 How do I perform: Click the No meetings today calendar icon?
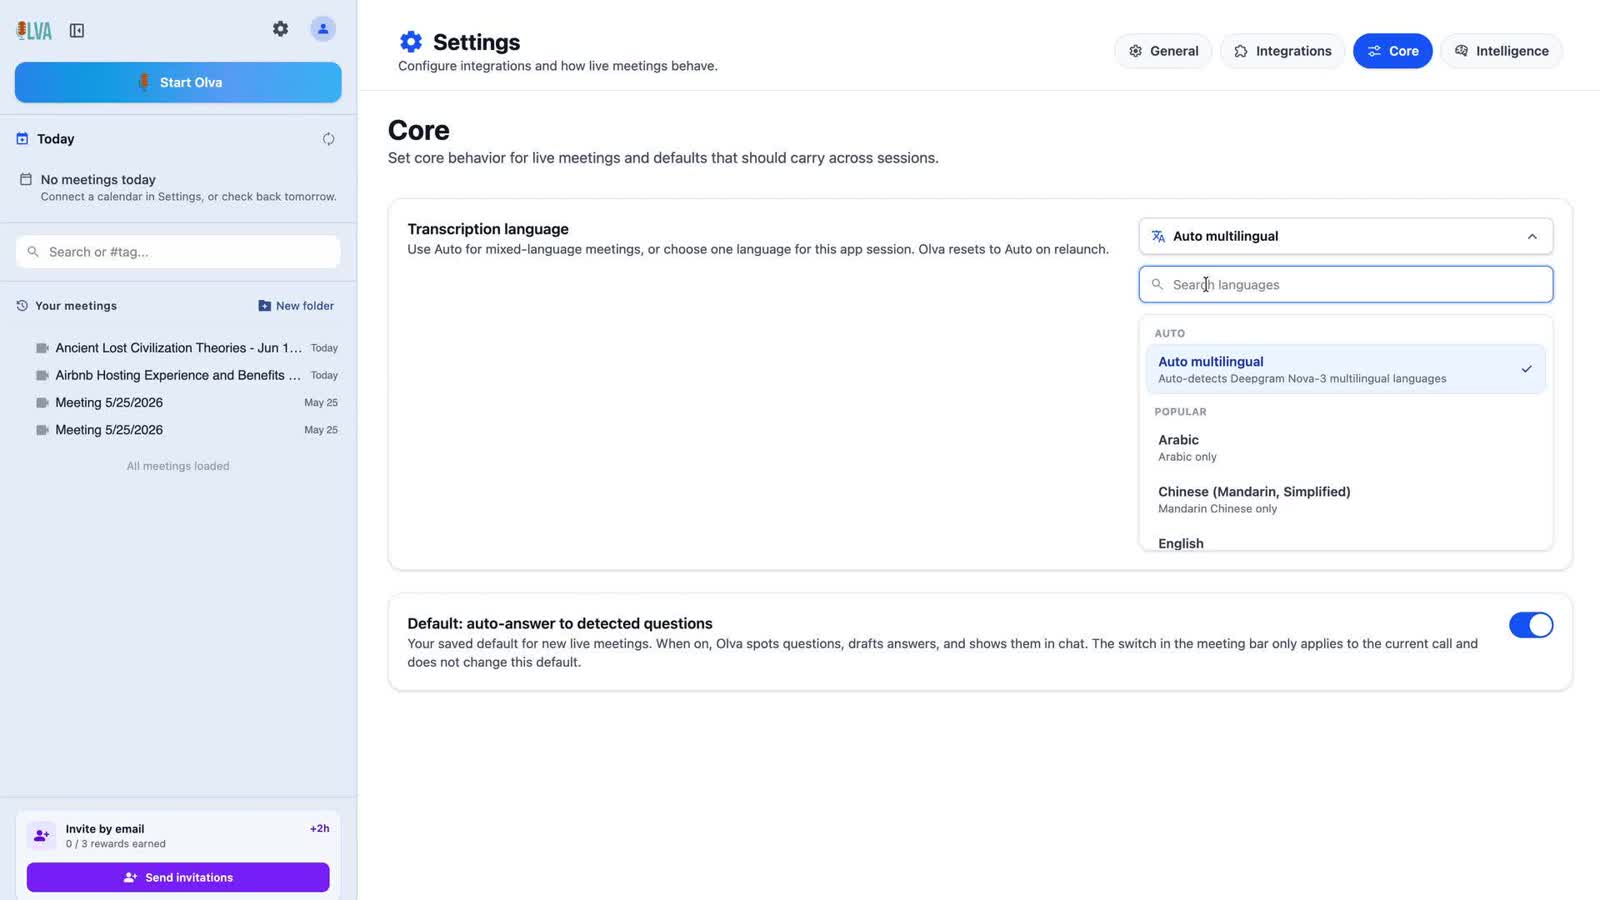pyautogui.click(x=26, y=179)
